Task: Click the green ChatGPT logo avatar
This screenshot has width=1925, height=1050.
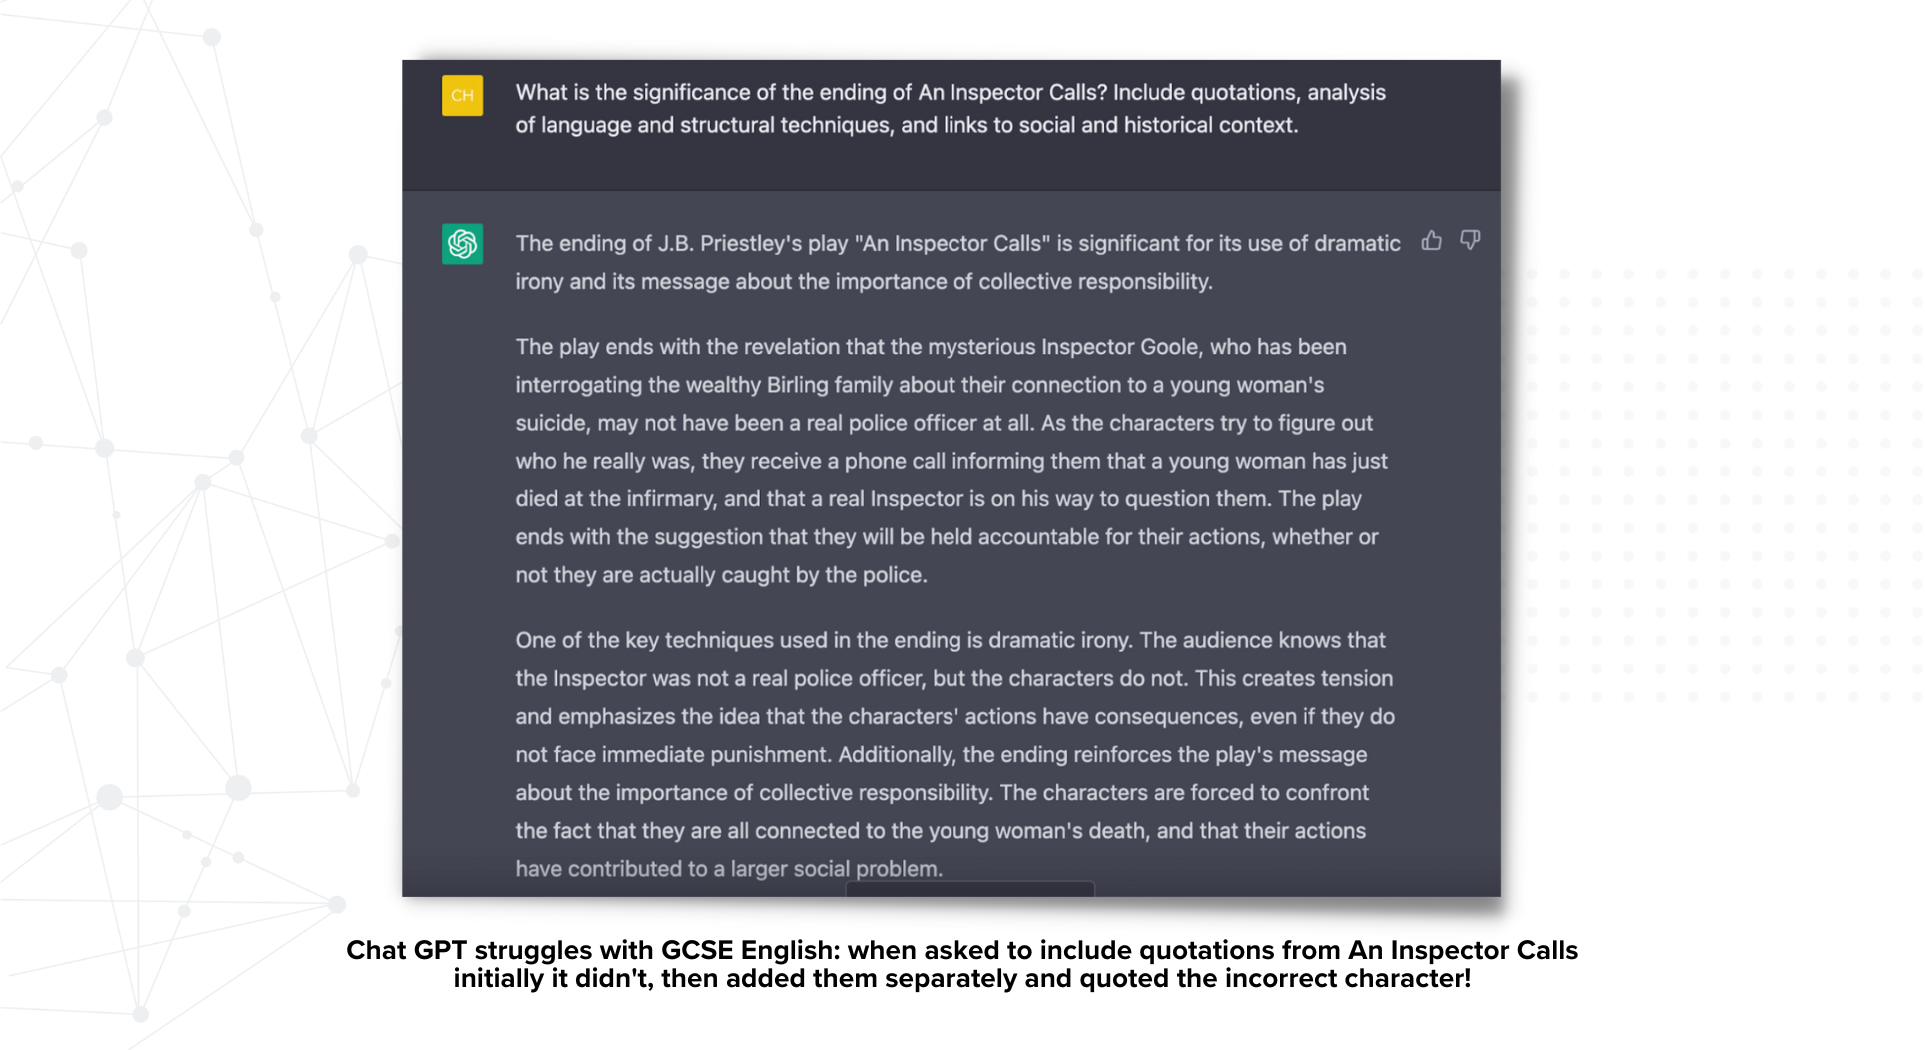Action: pyautogui.click(x=462, y=244)
